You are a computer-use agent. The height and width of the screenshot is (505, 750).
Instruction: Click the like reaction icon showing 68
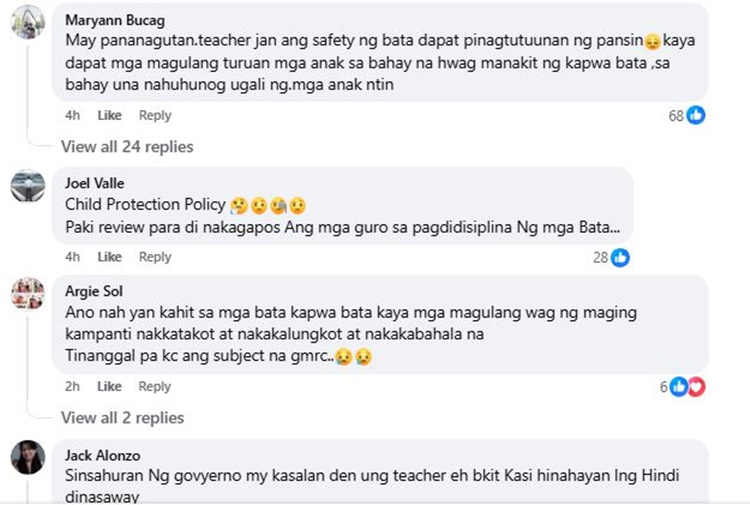point(696,115)
